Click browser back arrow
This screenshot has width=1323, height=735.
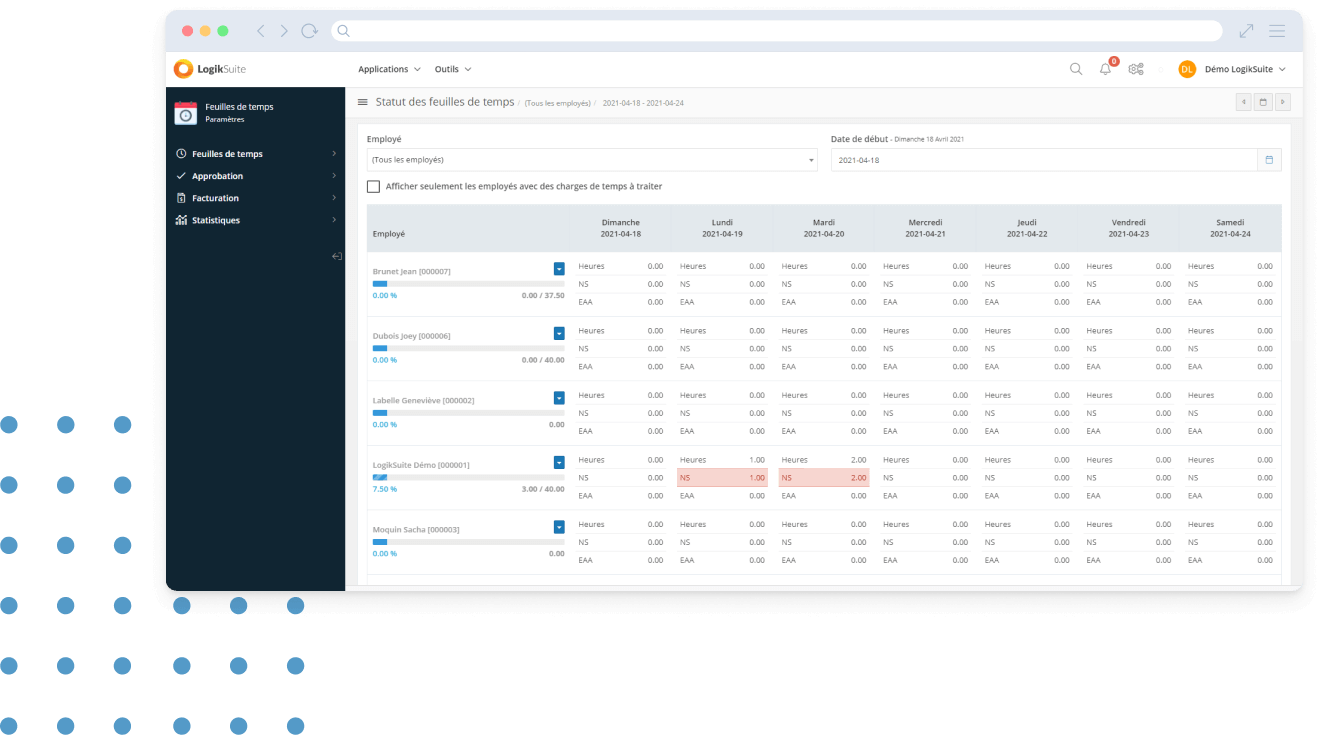click(x=261, y=31)
